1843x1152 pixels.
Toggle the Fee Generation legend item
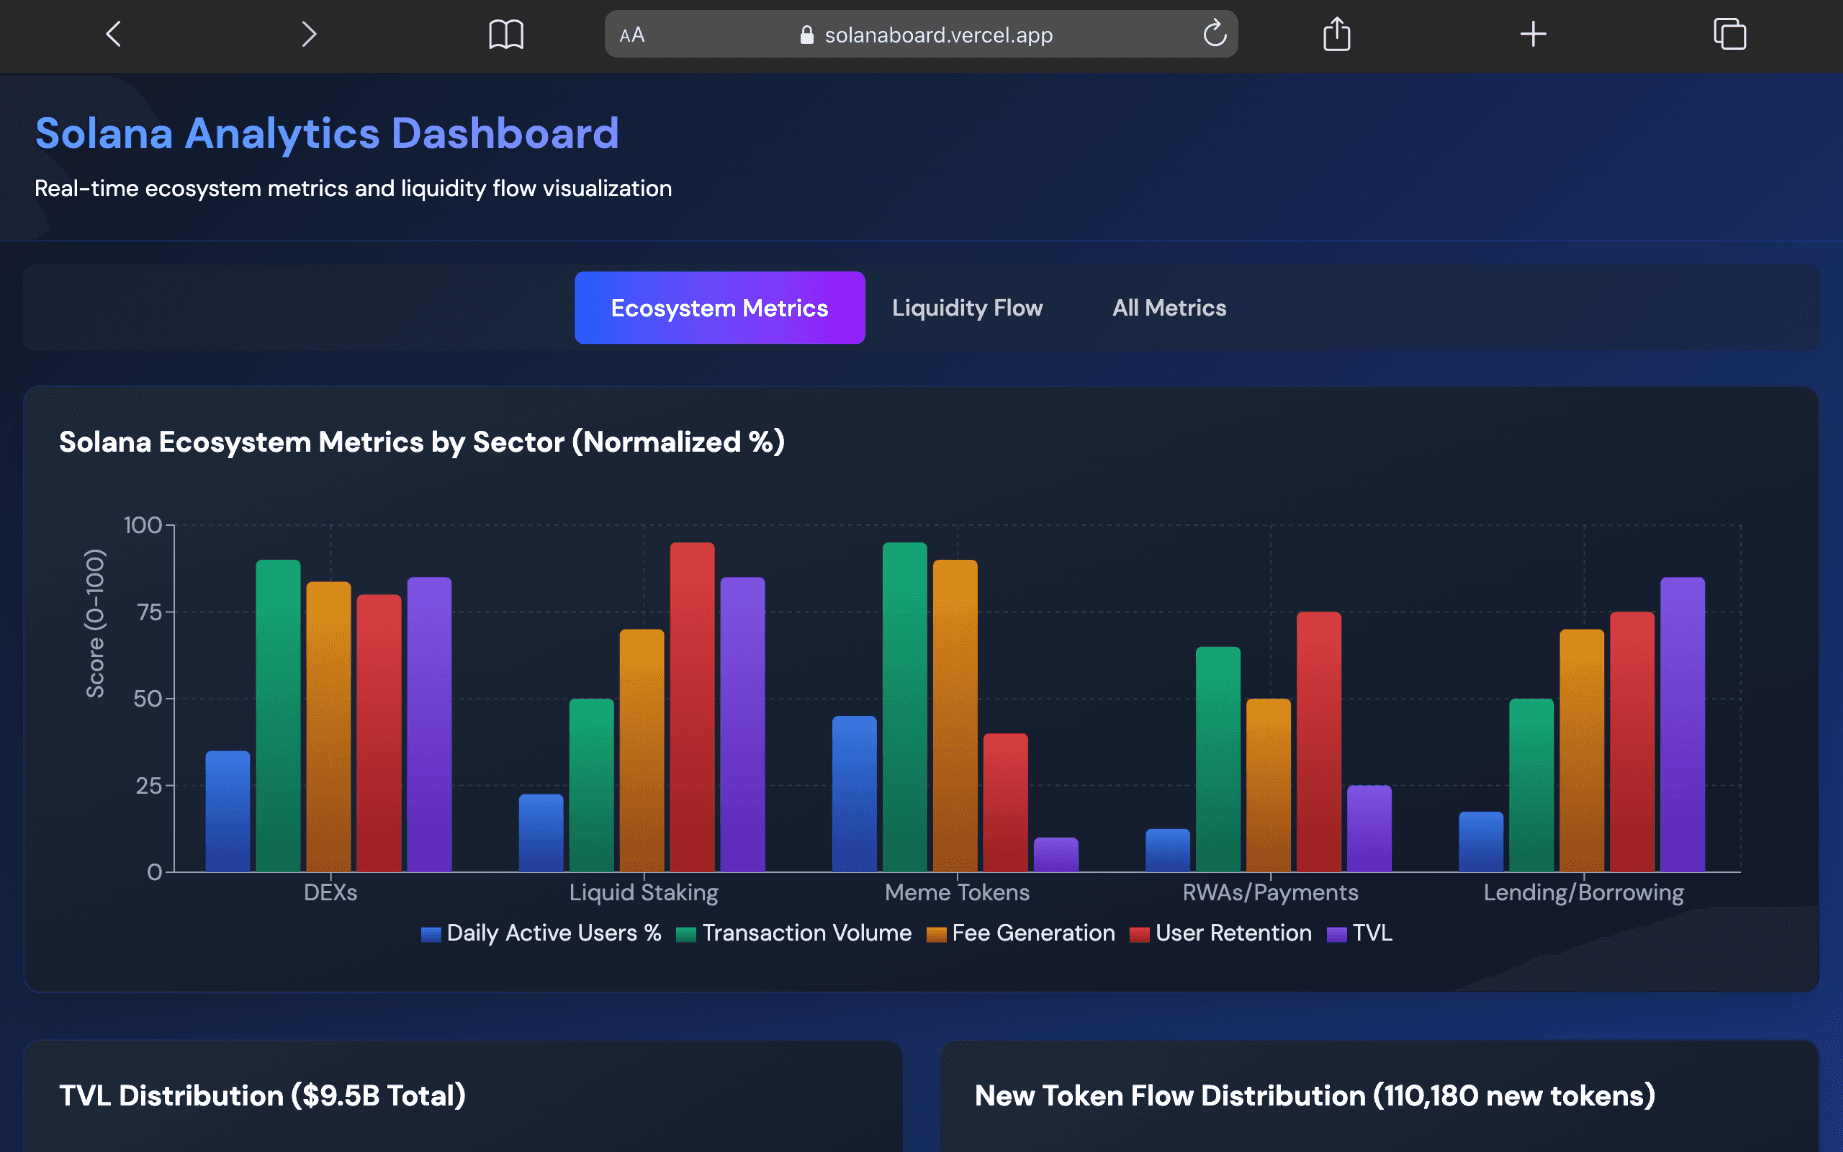pos(1020,933)
